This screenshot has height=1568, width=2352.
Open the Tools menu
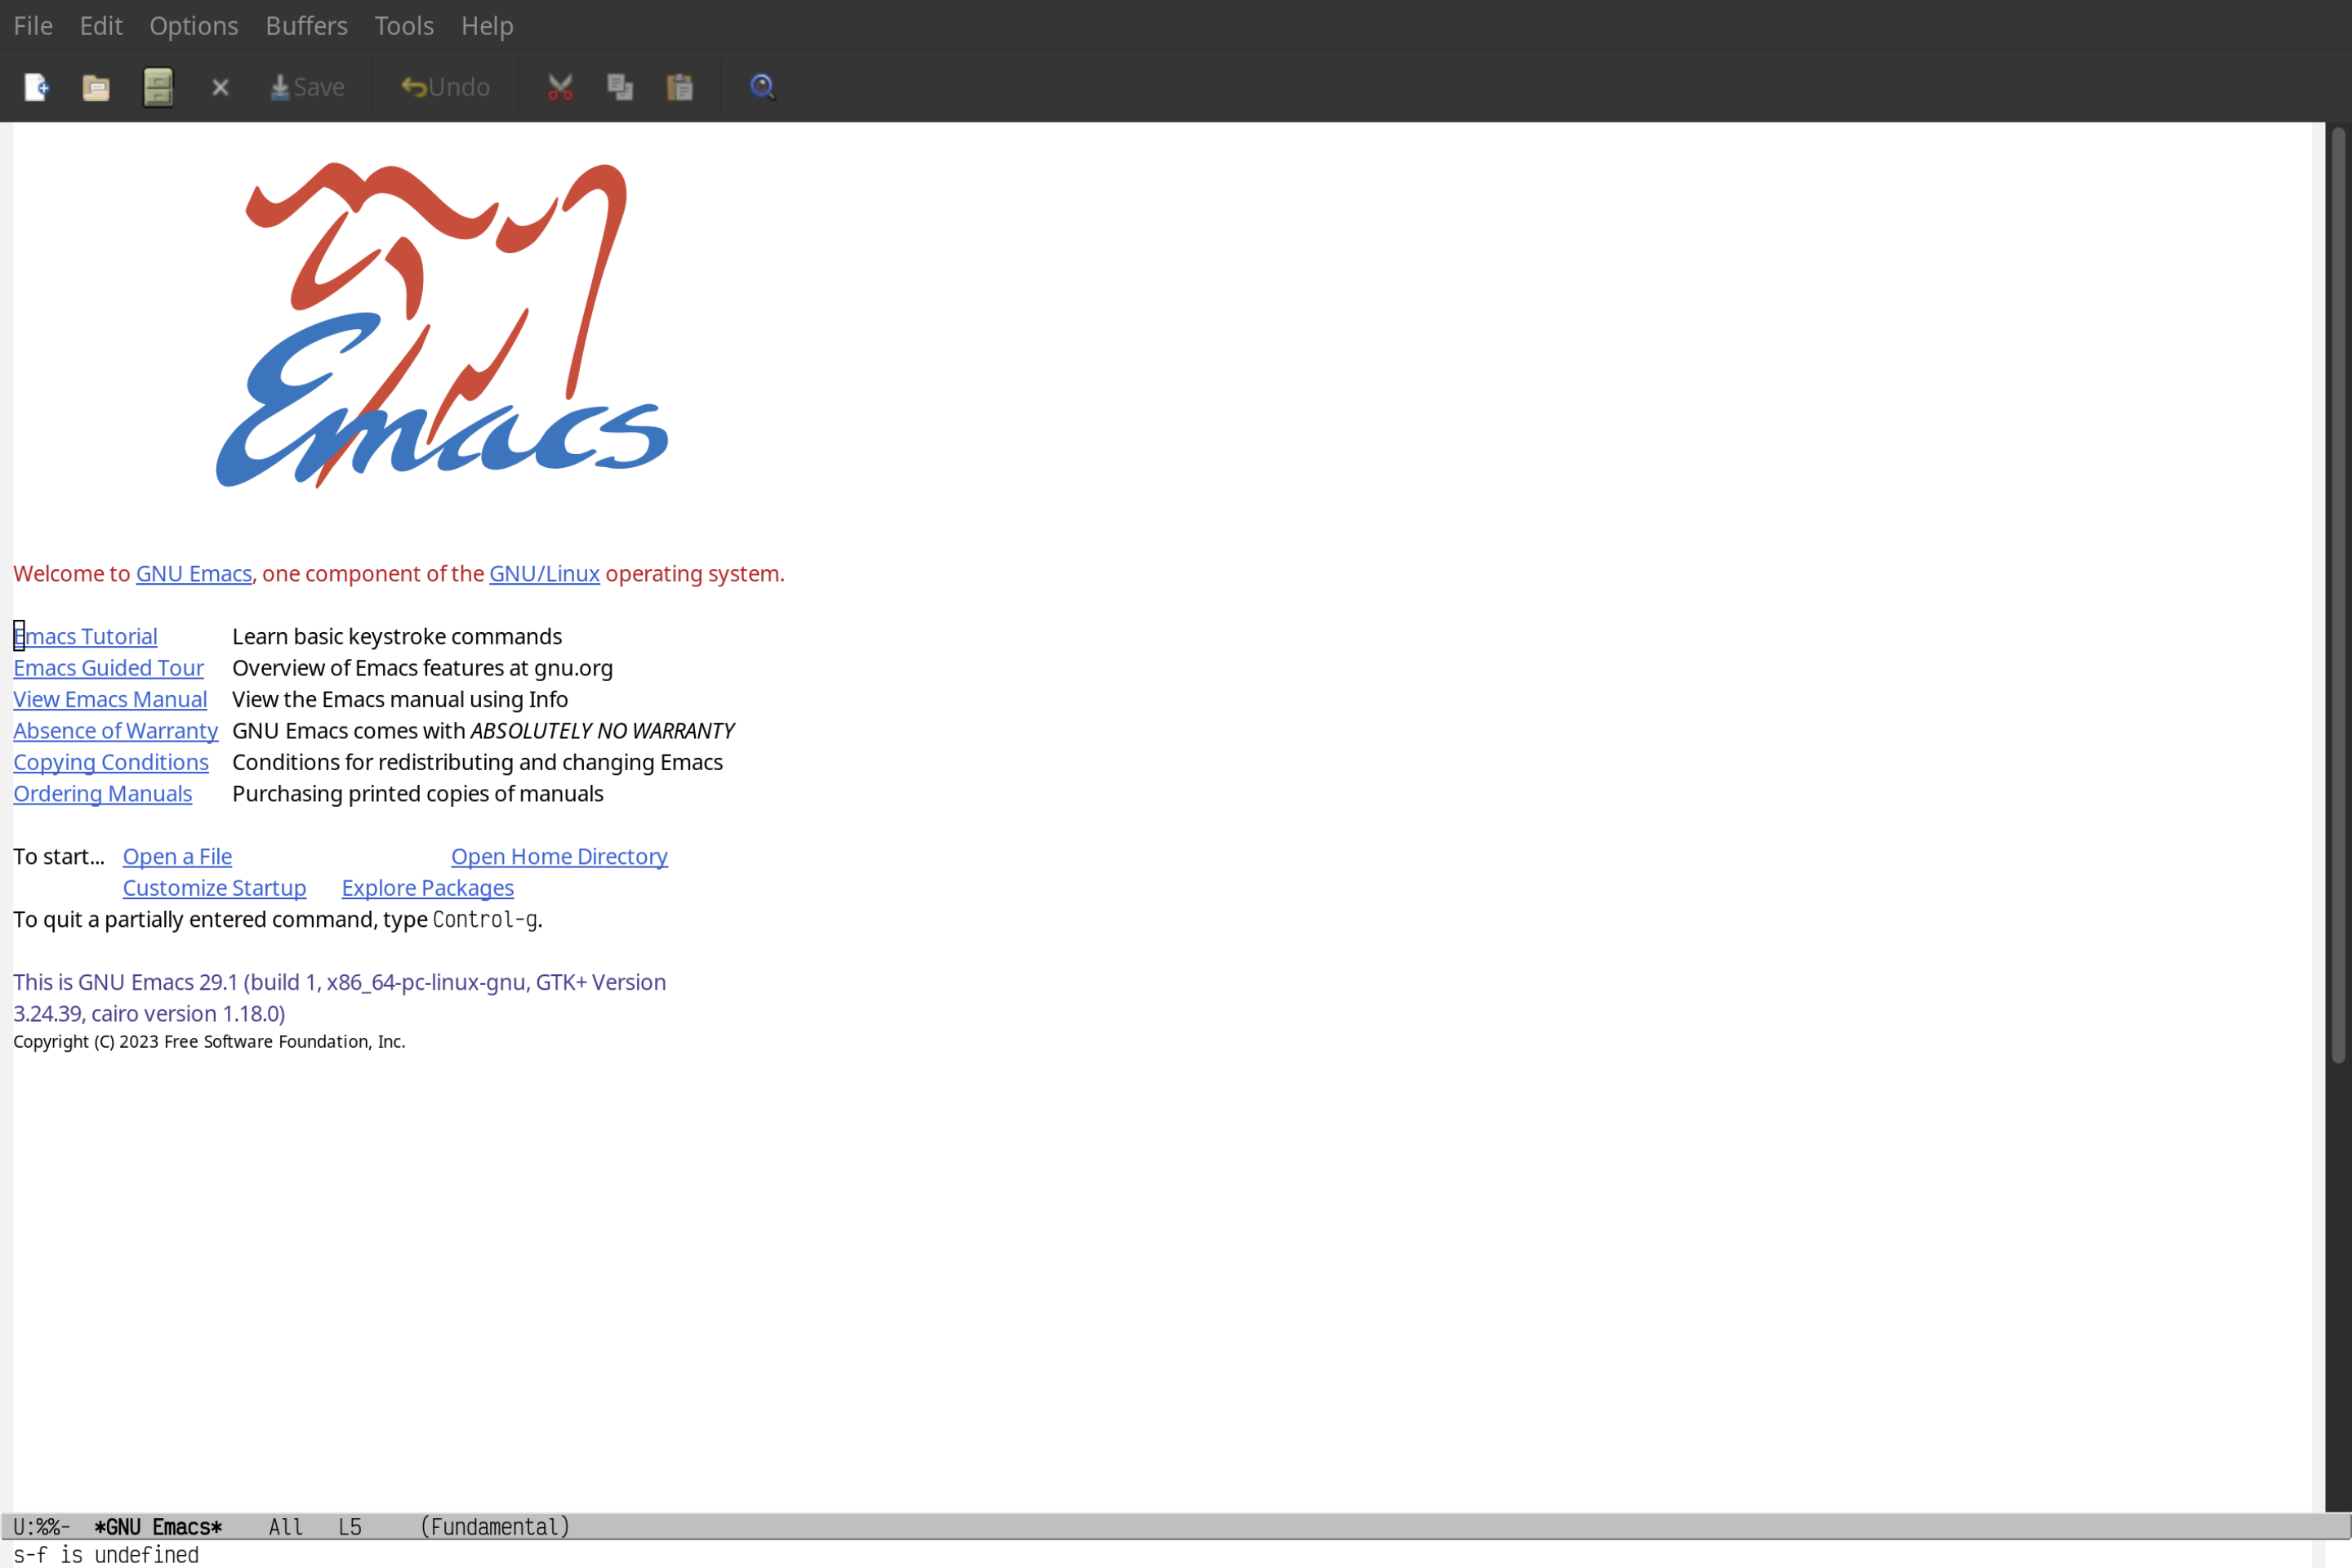click(x=403, y=24)
